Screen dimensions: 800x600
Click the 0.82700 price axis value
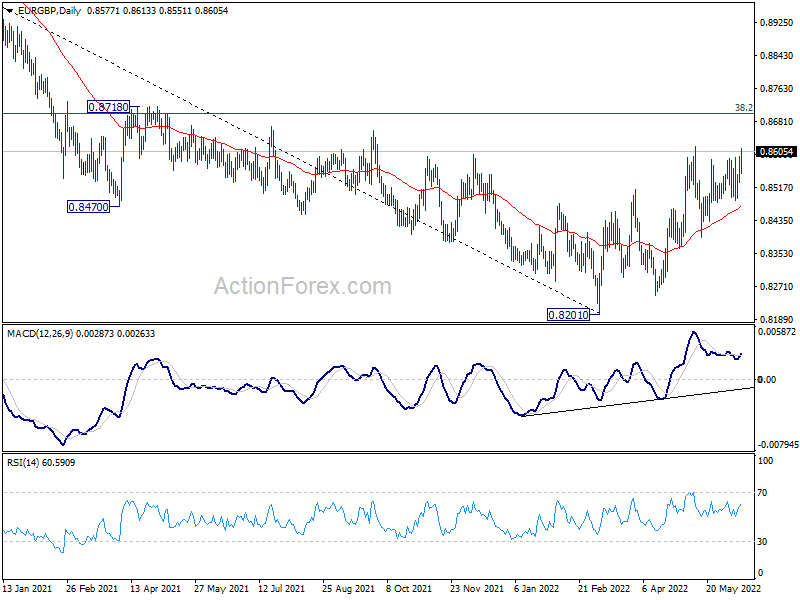pos(776,286)
